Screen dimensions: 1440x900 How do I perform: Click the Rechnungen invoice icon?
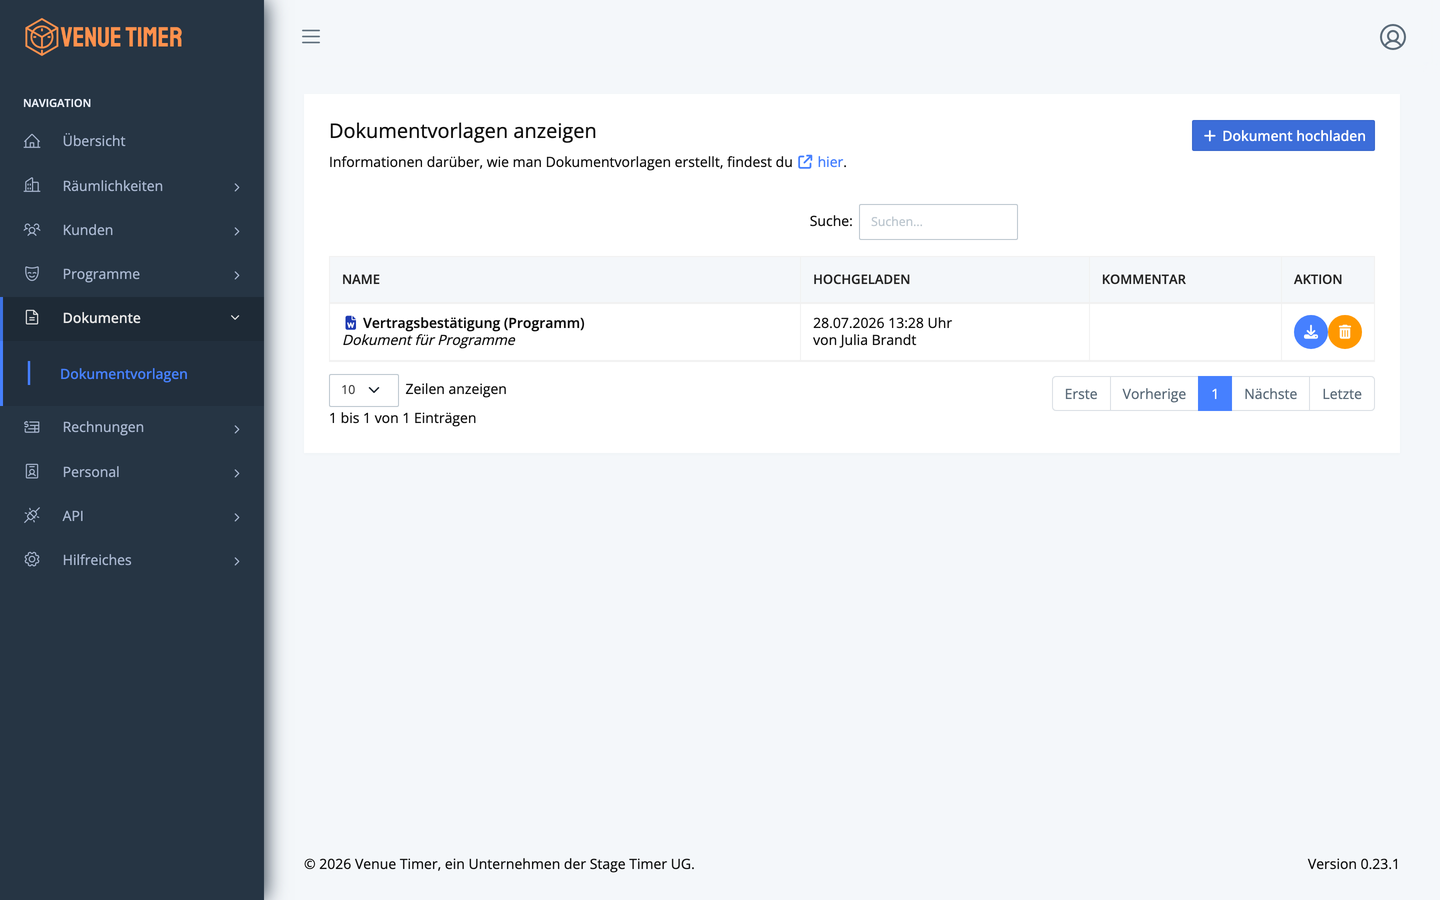[32, 427]
